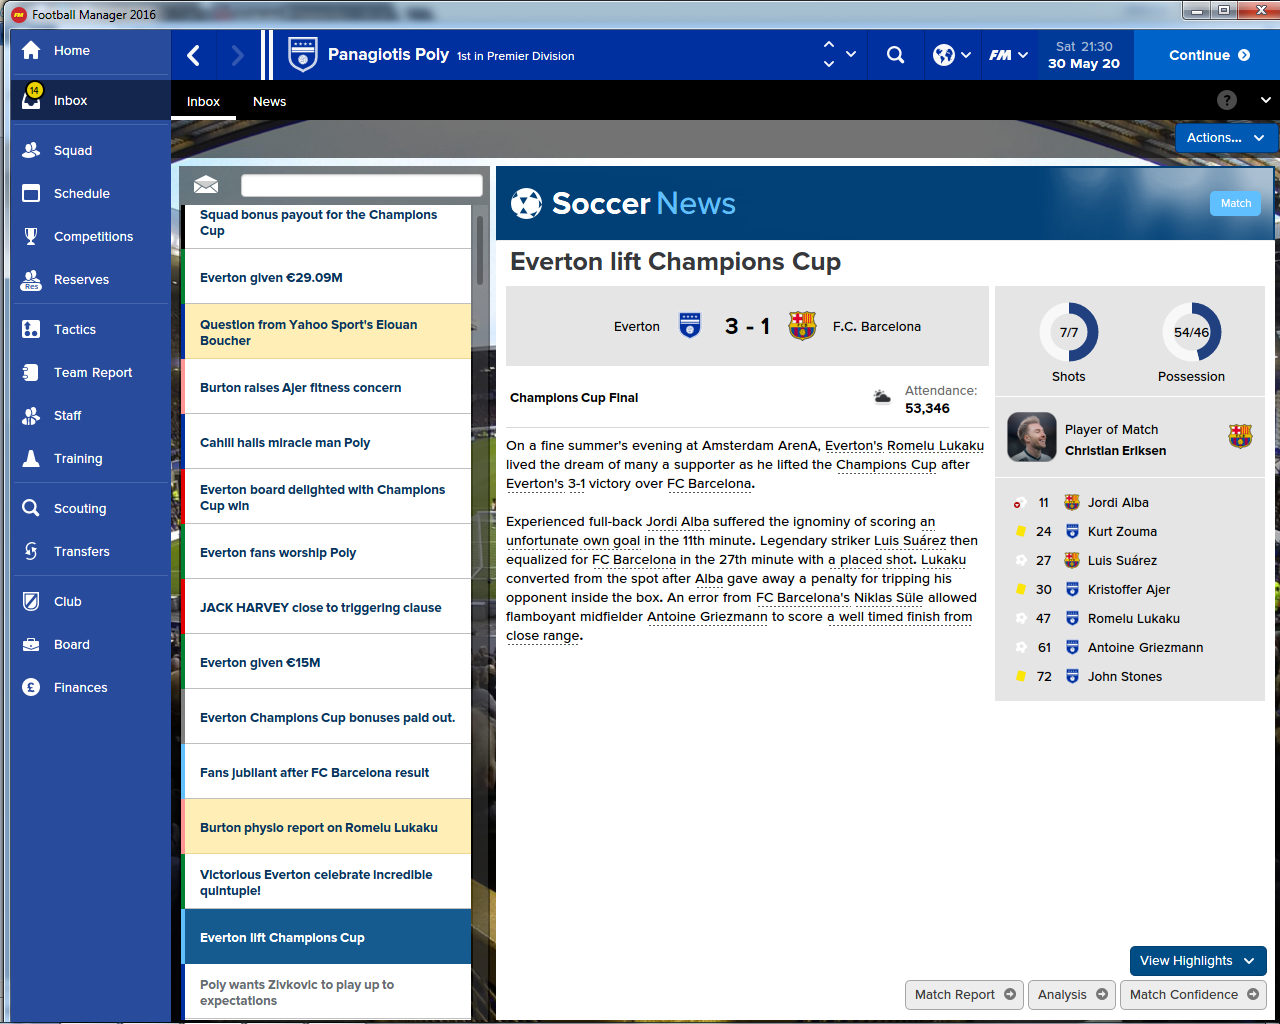Open 'Question from Yahoo Sport's Elouan Boucher'
Image resolution: width=1280 pixels, height=1024 pixels.
pyautogui.click(x=326, y=332)
